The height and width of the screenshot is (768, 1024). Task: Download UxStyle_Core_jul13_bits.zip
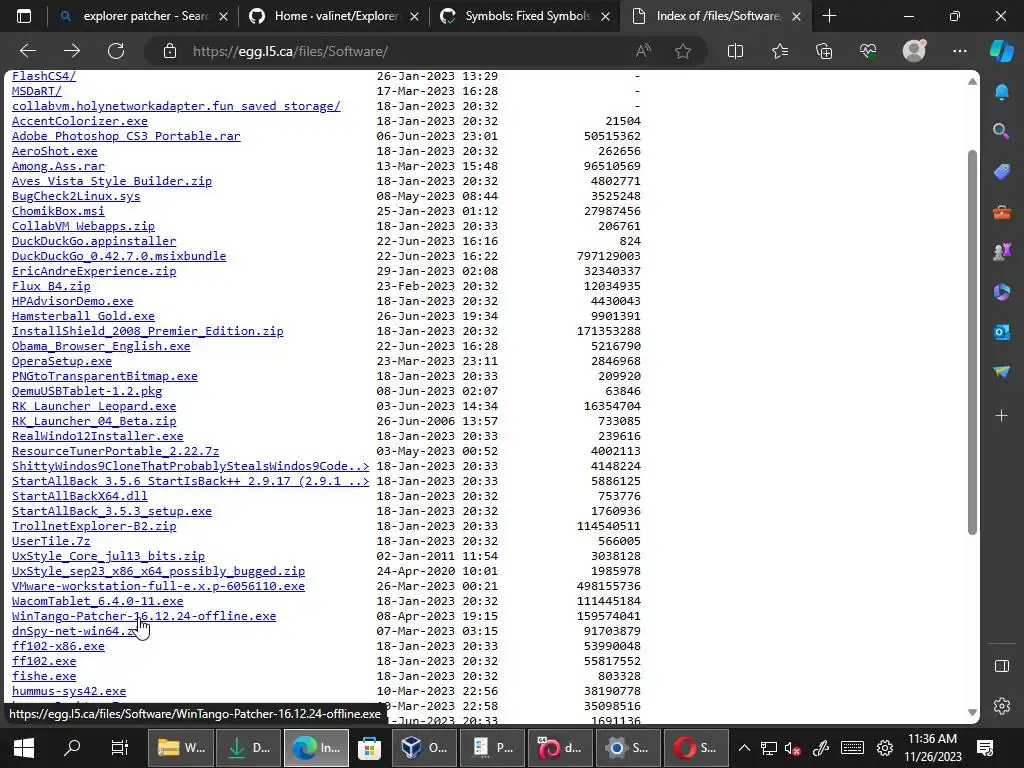coord(108,556)
